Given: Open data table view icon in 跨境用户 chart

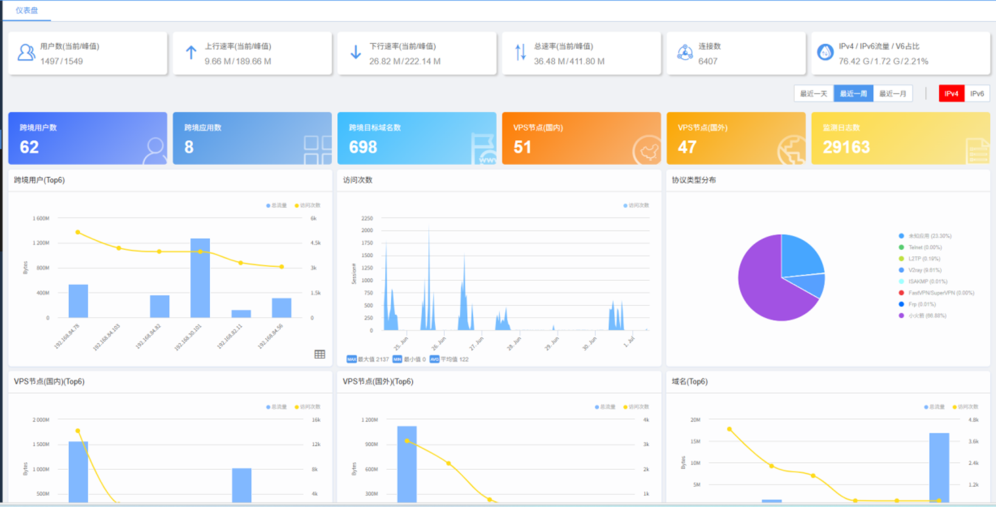Looking at the screenshot, I should pyautogui.click(x=320, y=354).
